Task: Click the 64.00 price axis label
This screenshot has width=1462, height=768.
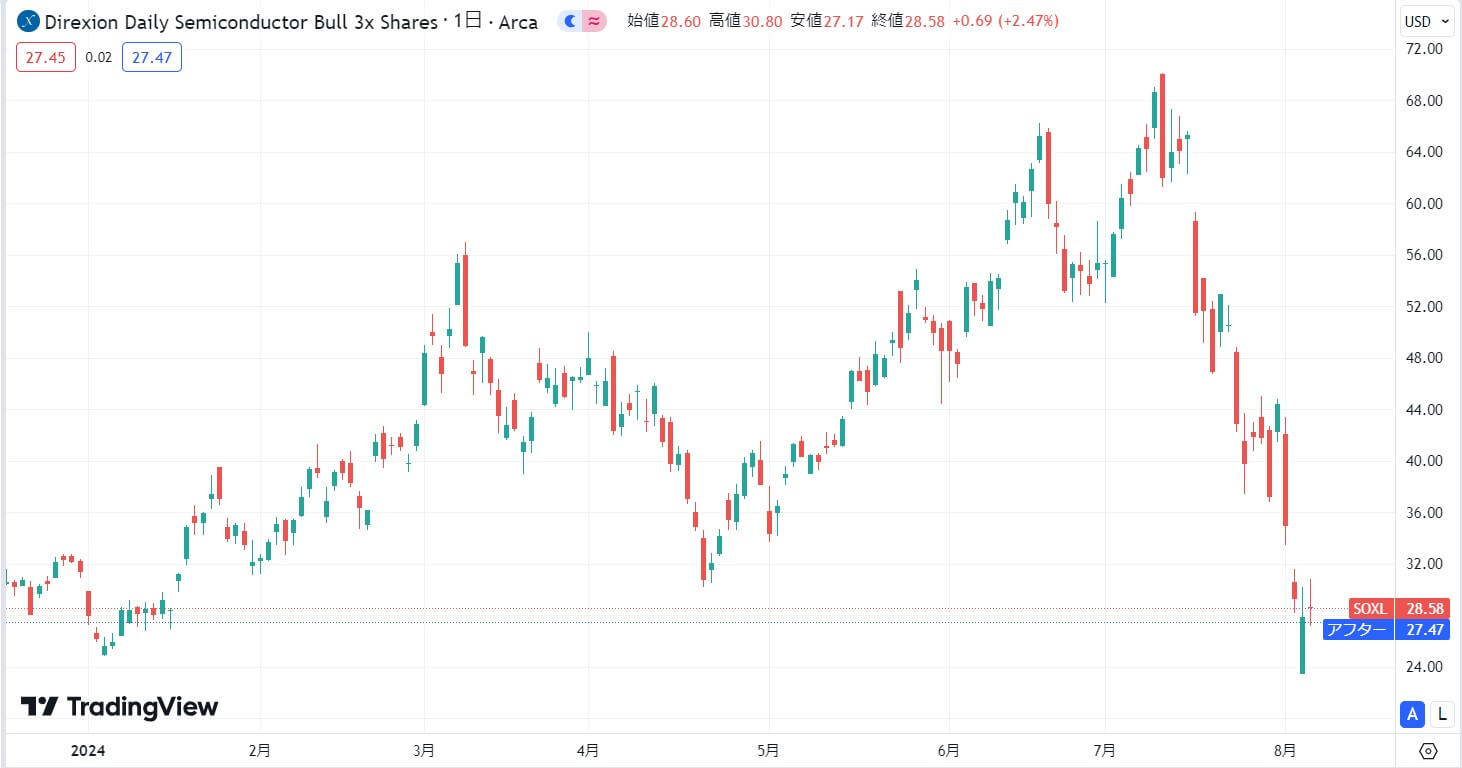Action: click(1424, 152)
